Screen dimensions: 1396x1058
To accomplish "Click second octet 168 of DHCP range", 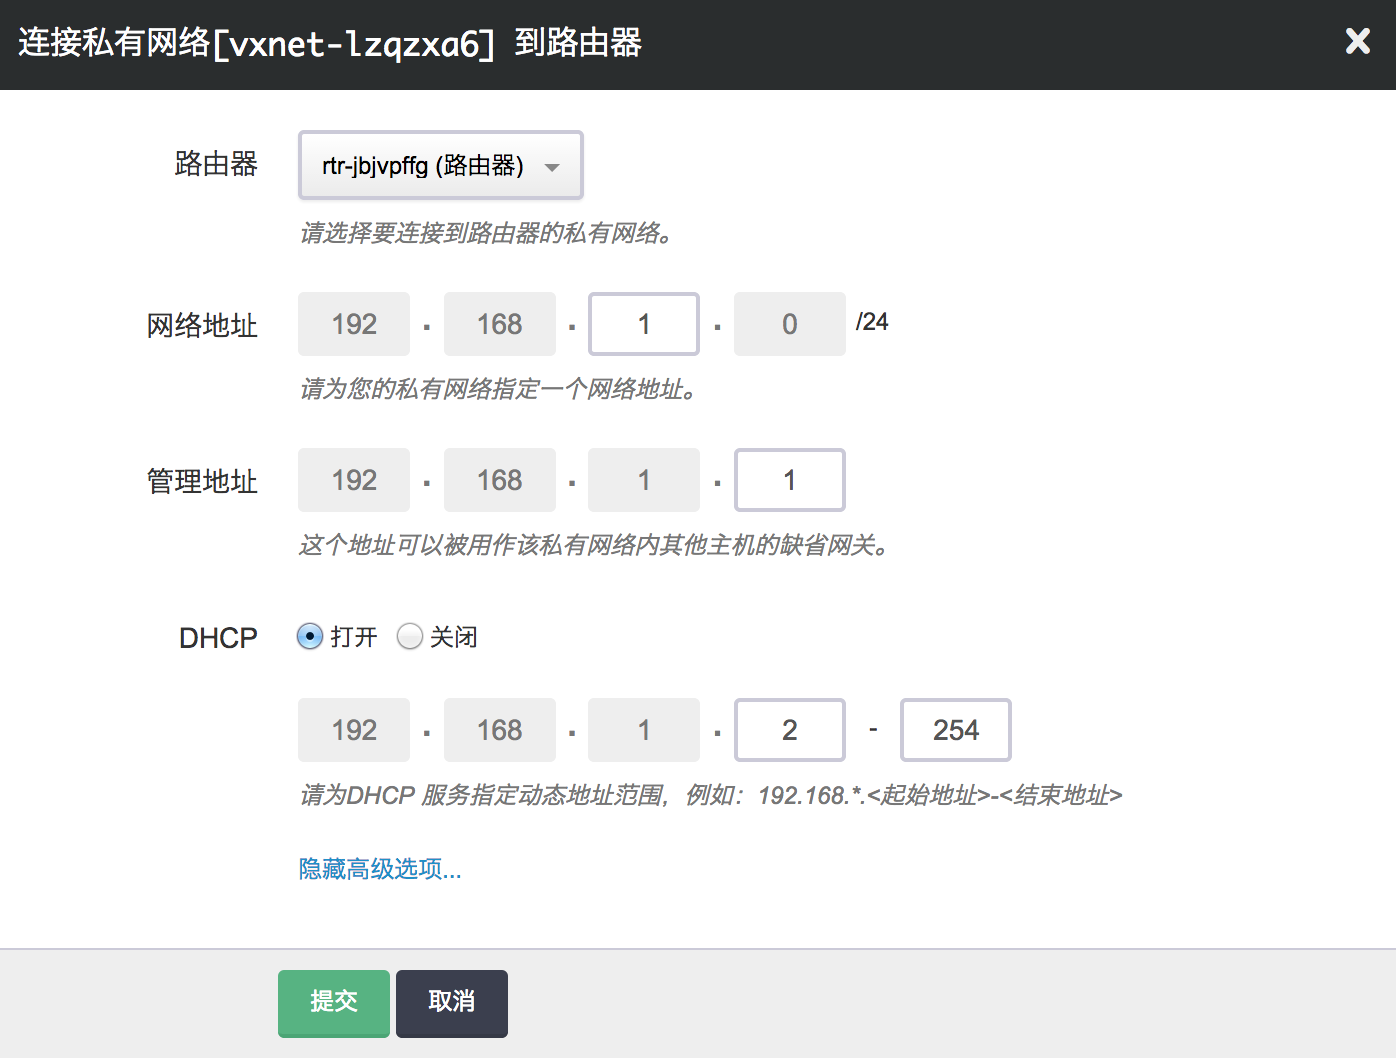I will coord(499,730).
